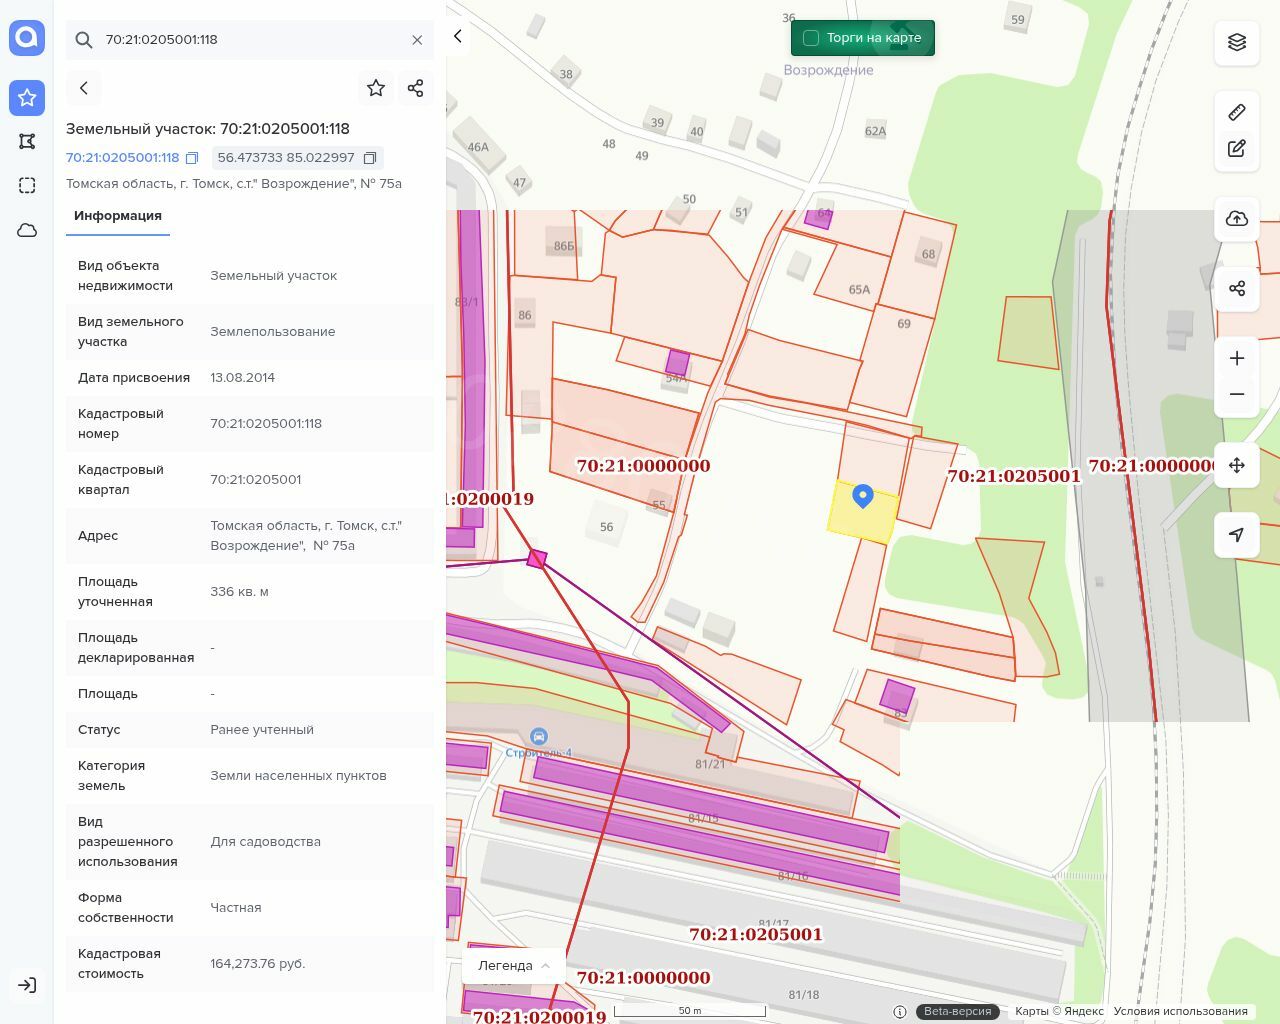
Task: Activate the geolocation arrow button
Action: tap(1237, 535)
